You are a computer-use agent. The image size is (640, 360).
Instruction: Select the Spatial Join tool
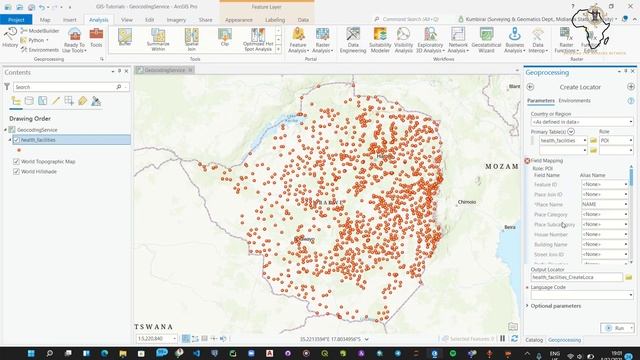pyautogui.click(x=191, y=40)
